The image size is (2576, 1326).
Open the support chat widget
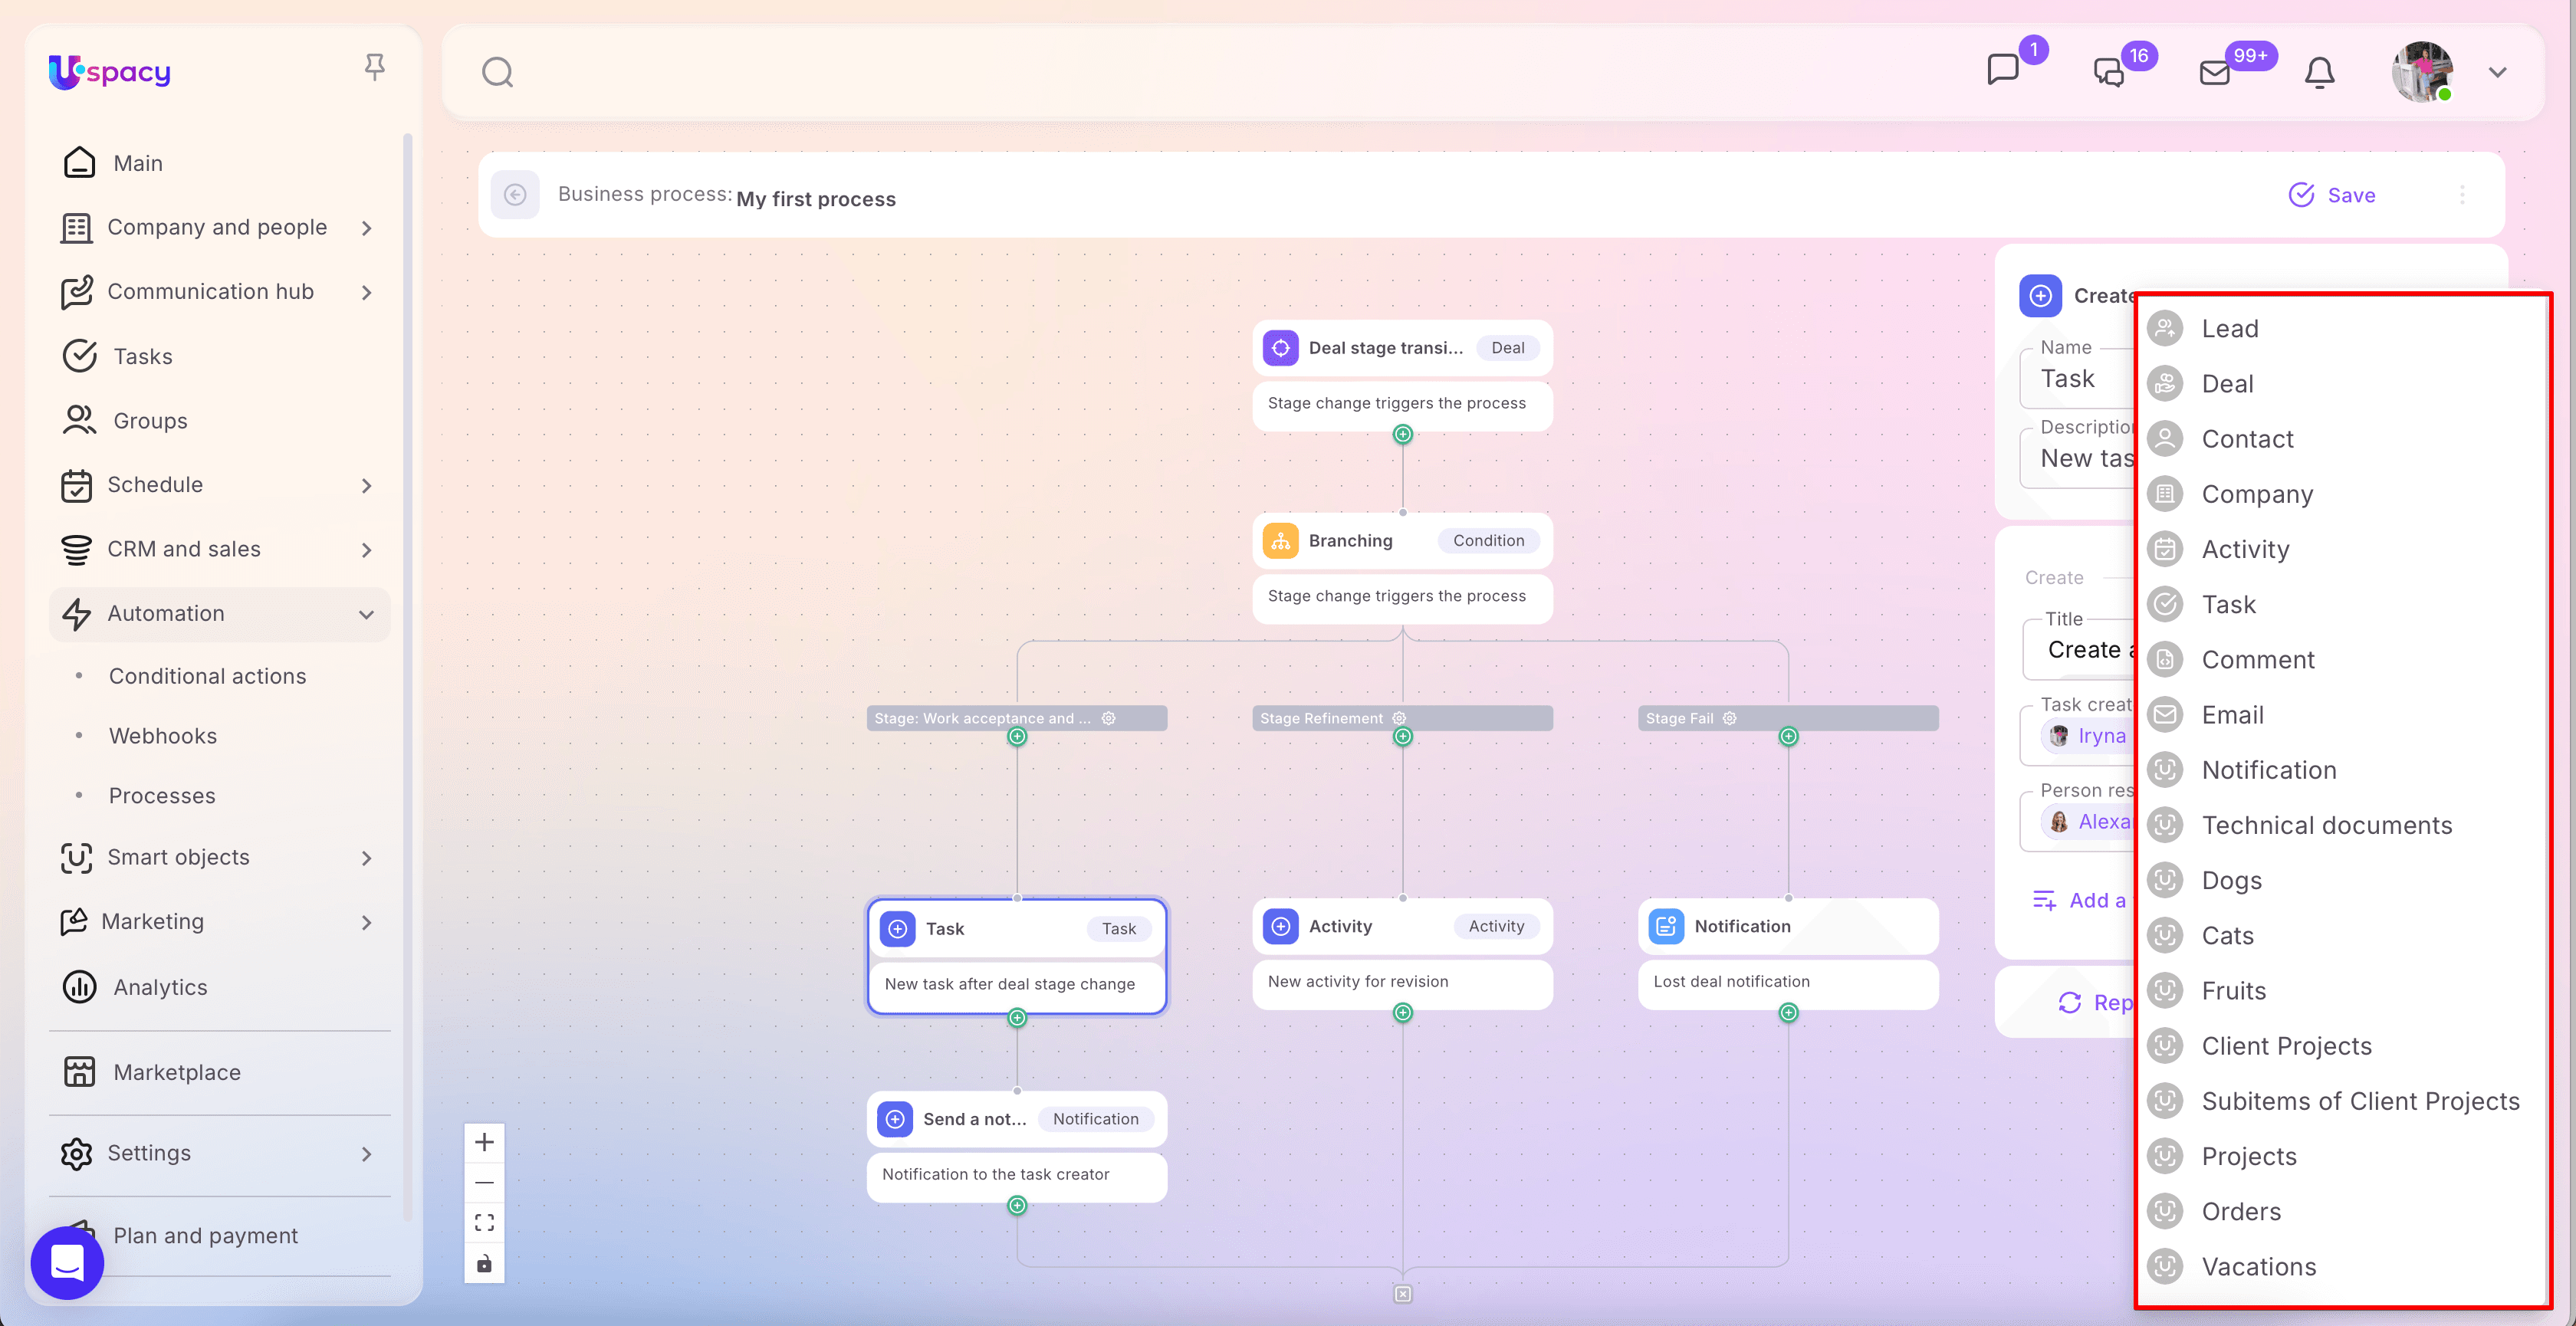point(67,1262)
